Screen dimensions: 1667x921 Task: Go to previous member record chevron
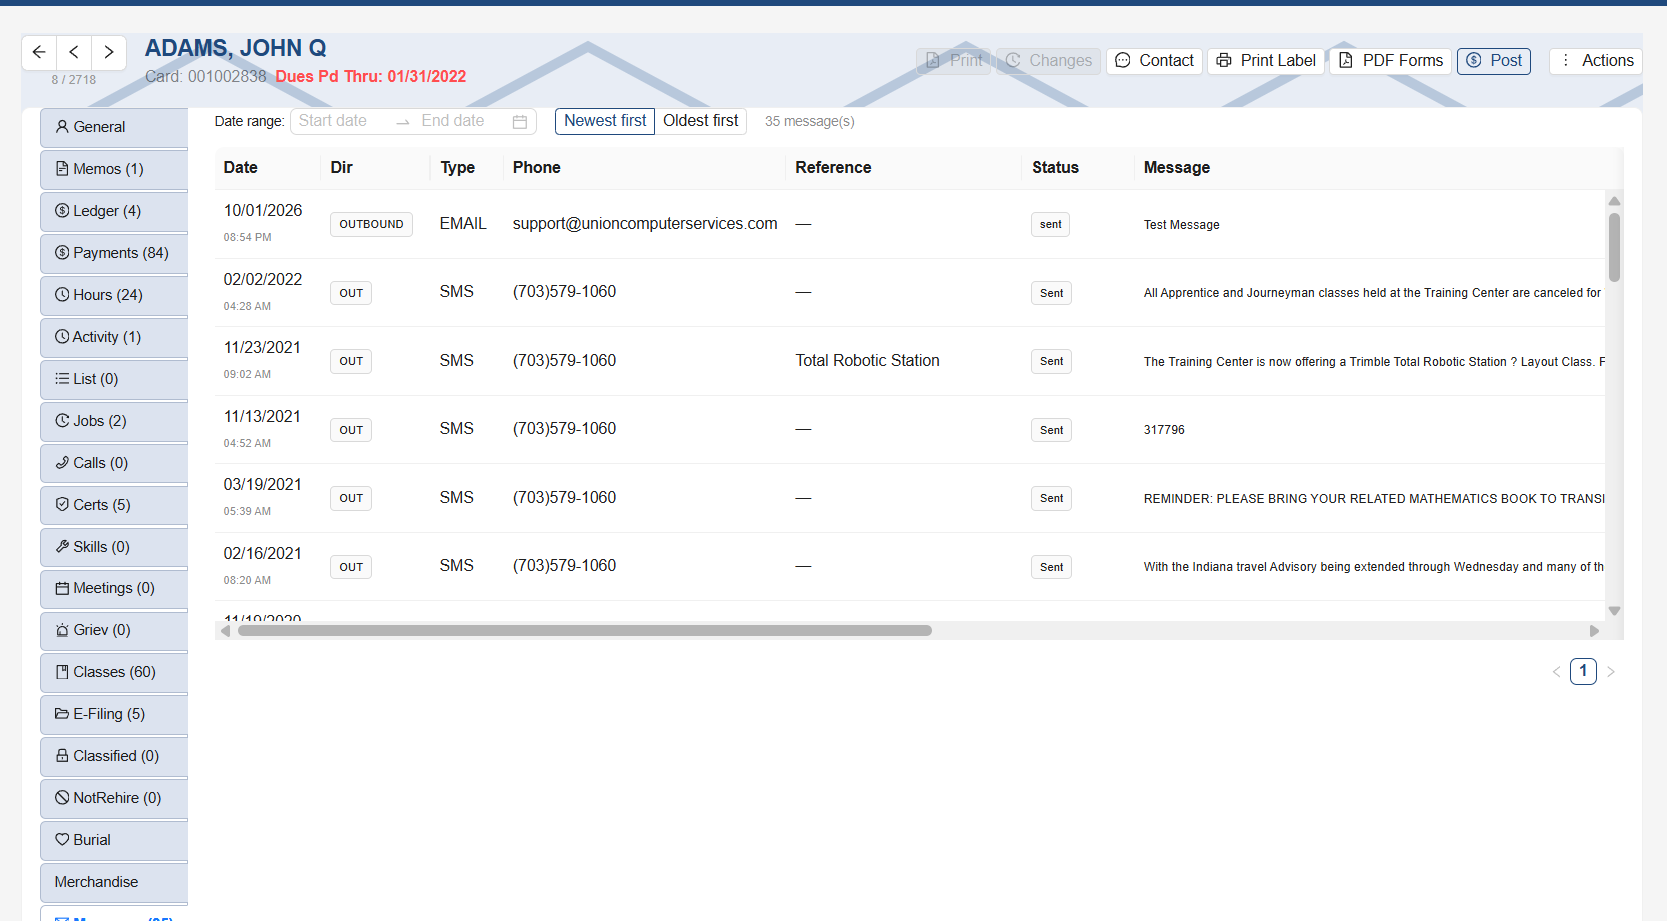74,52
